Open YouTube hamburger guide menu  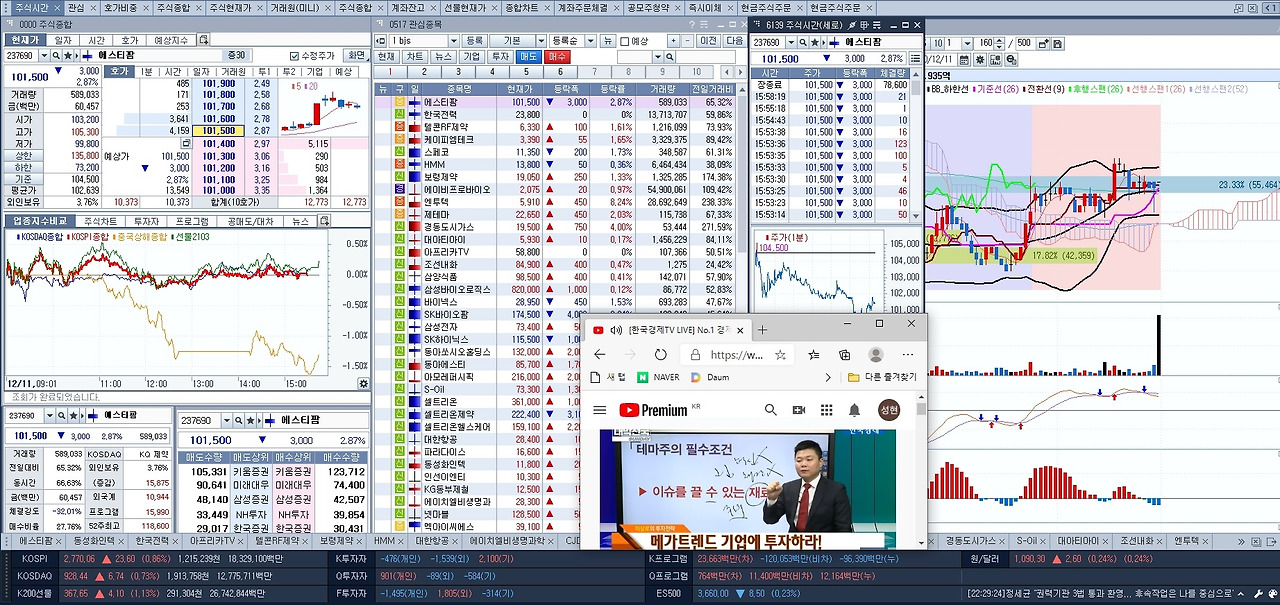(600, 410)
